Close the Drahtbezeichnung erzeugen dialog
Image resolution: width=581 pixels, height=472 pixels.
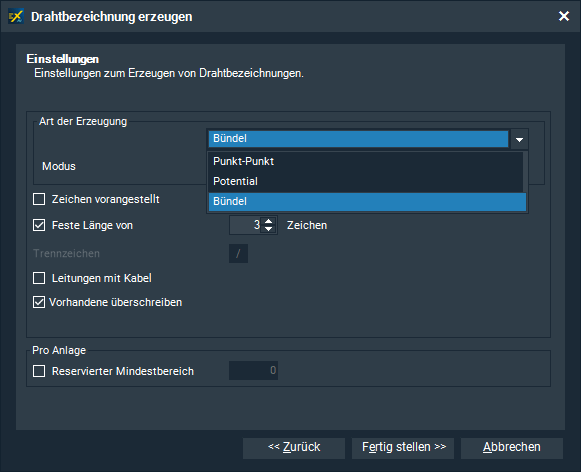pos(564,16)
